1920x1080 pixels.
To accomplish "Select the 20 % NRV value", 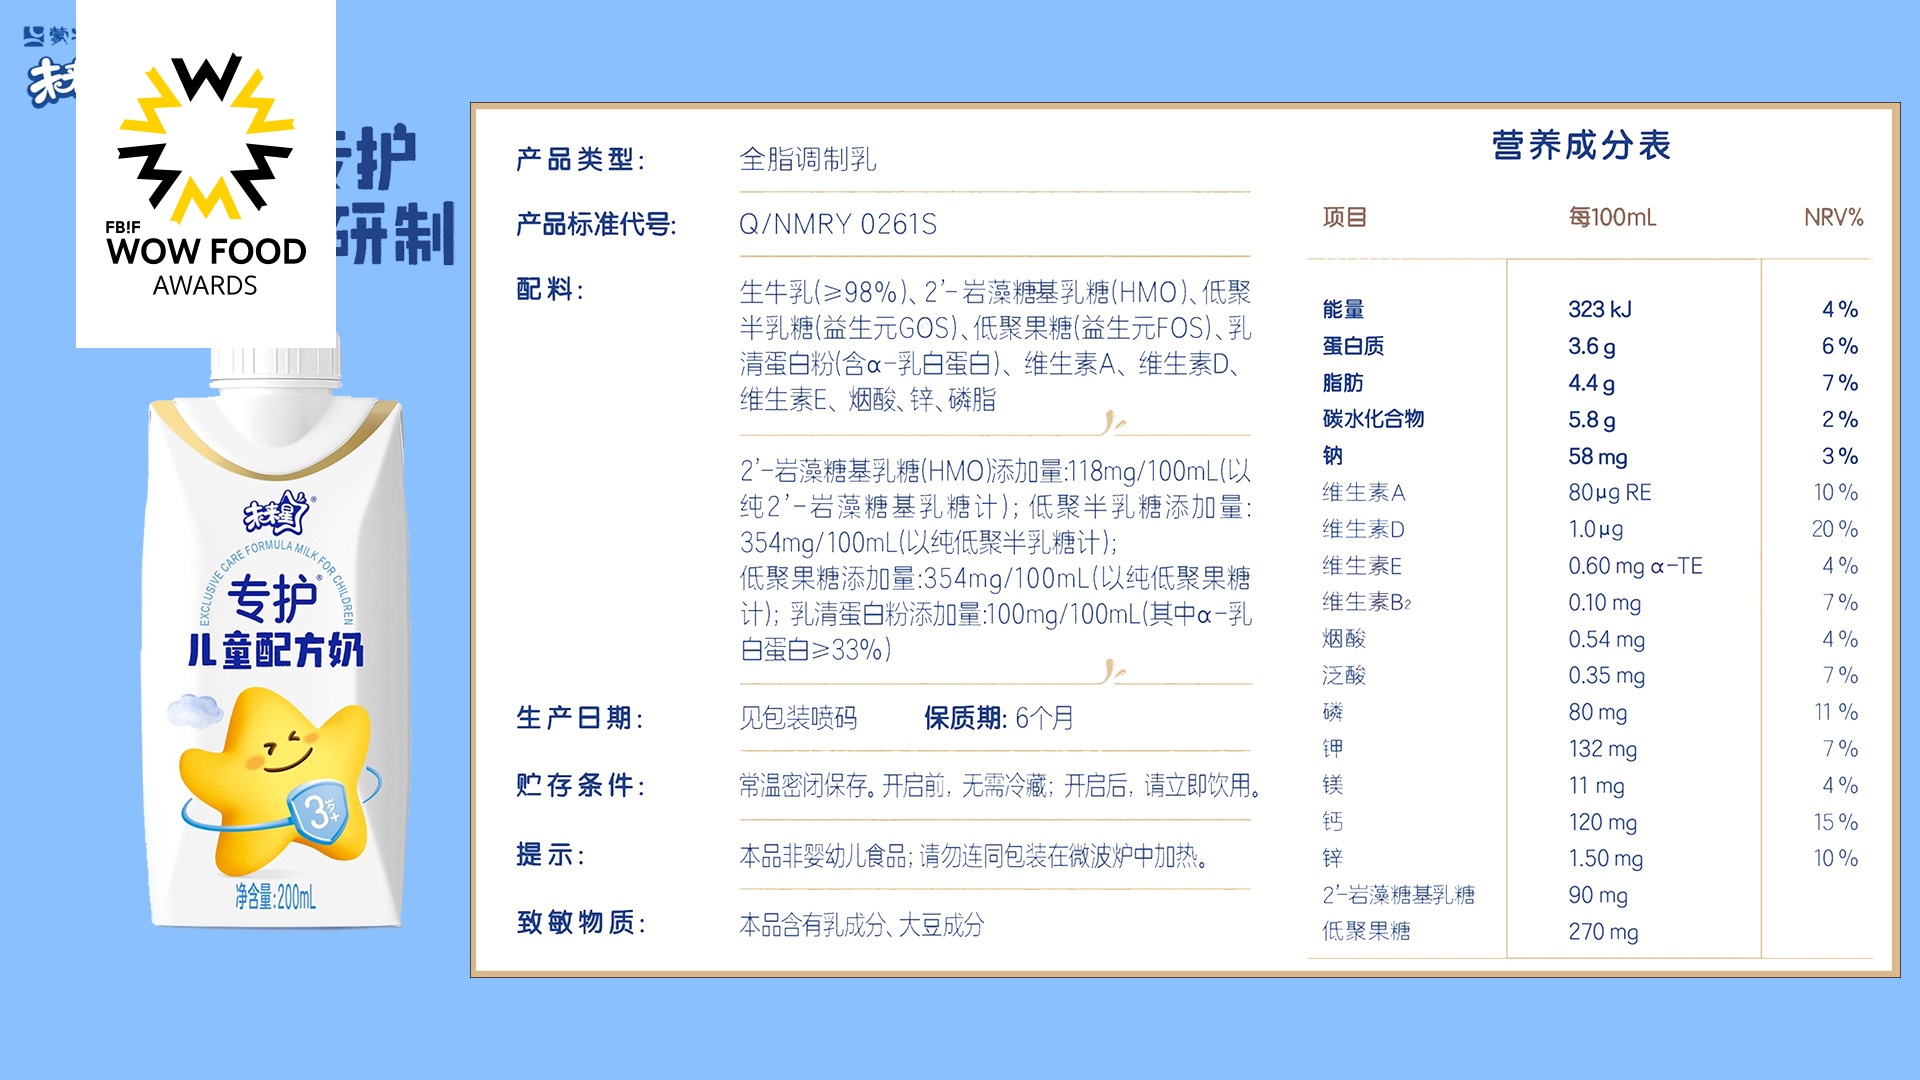I will tap(1835, 529).
